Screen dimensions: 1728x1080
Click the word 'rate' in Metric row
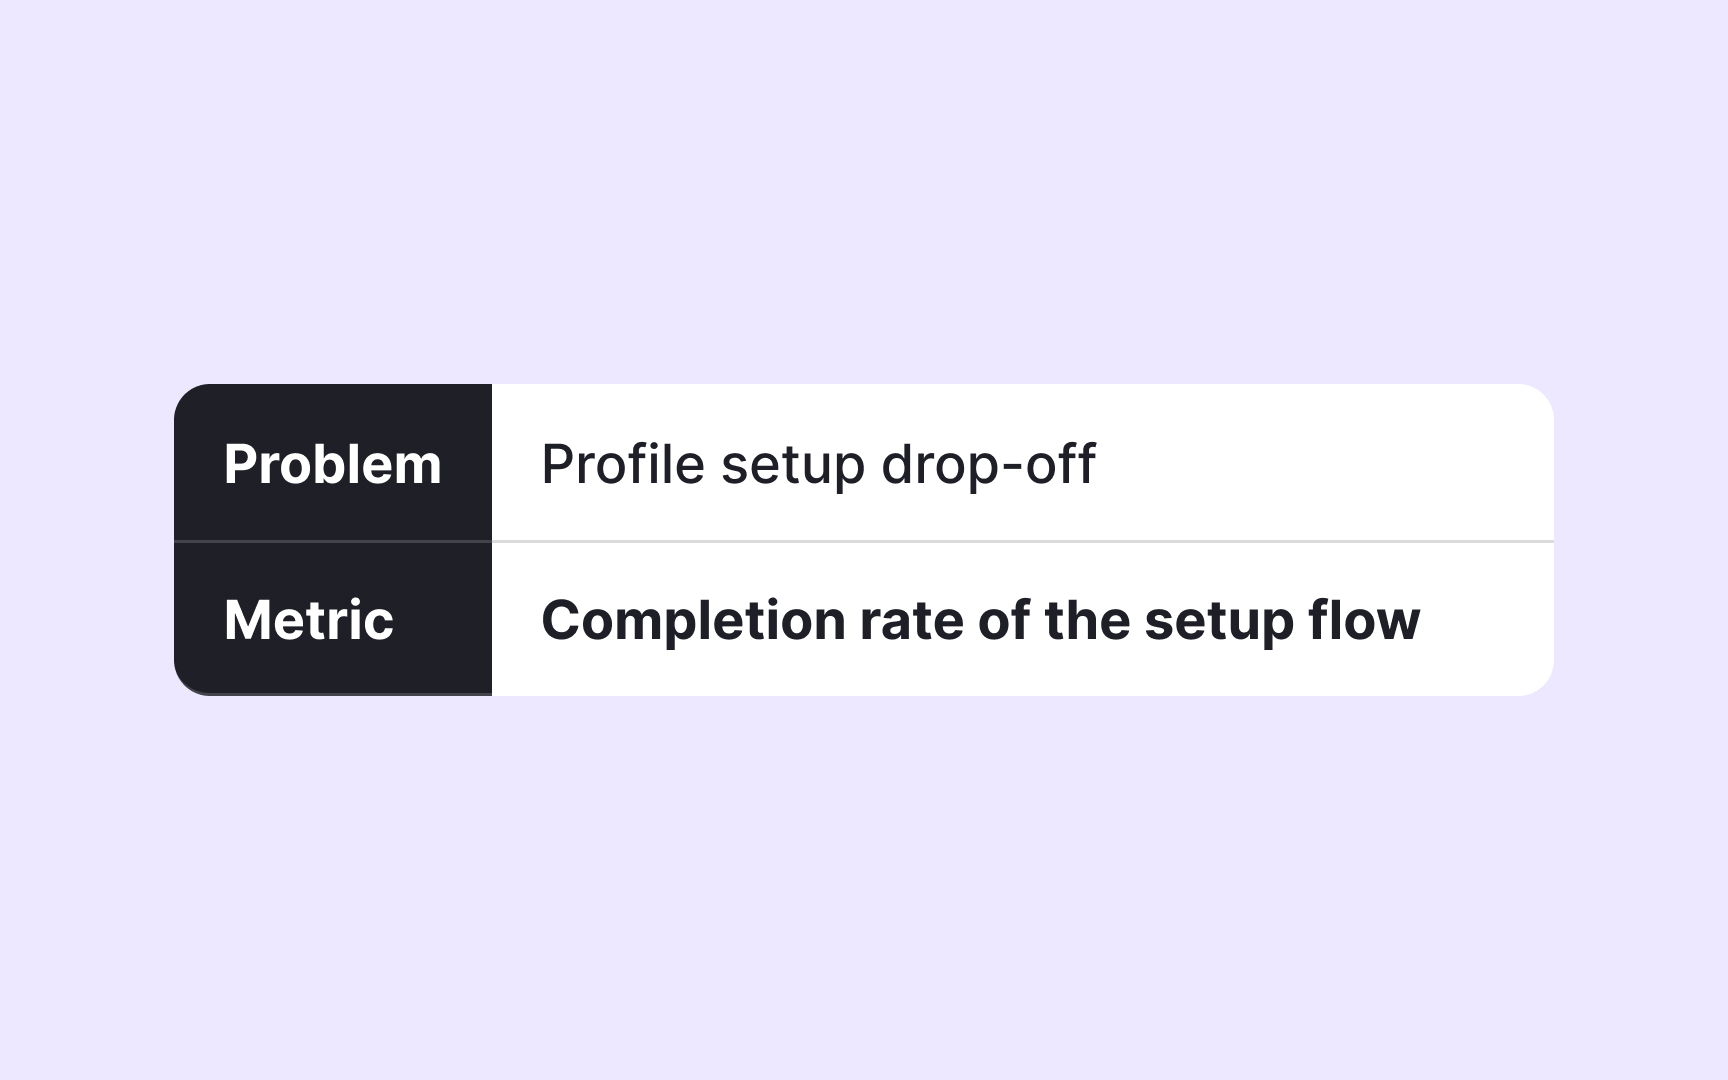[x=912, y=620]
